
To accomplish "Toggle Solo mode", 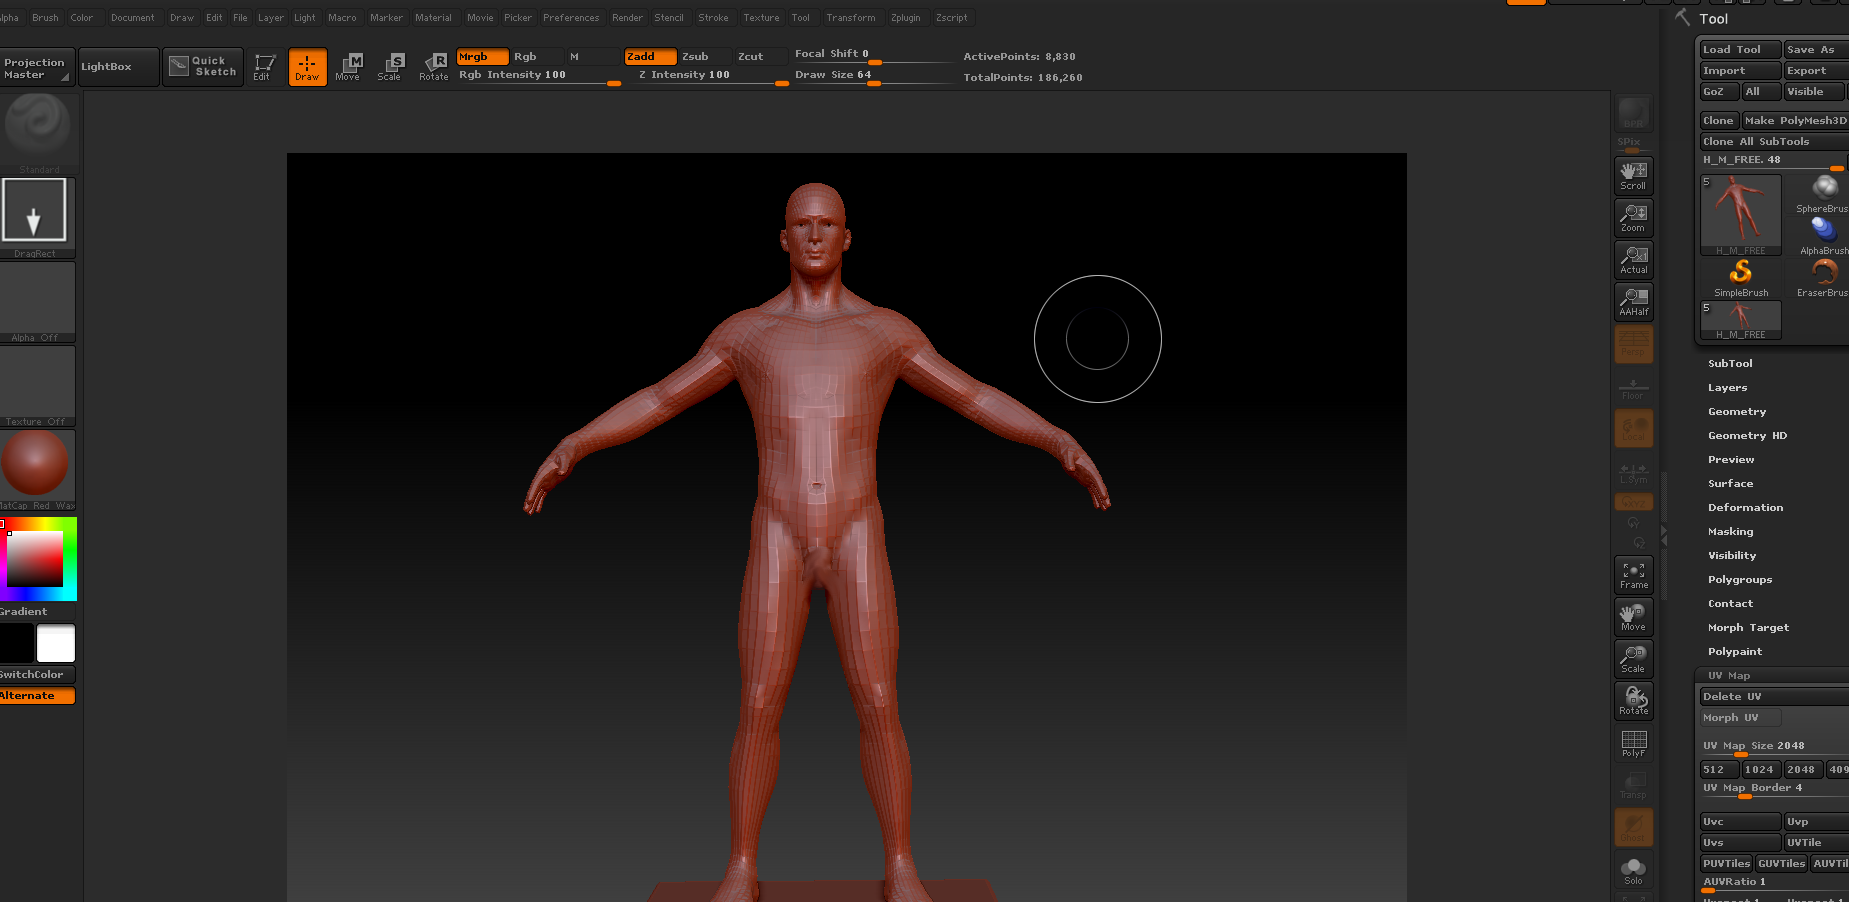I will [1633, 870].
